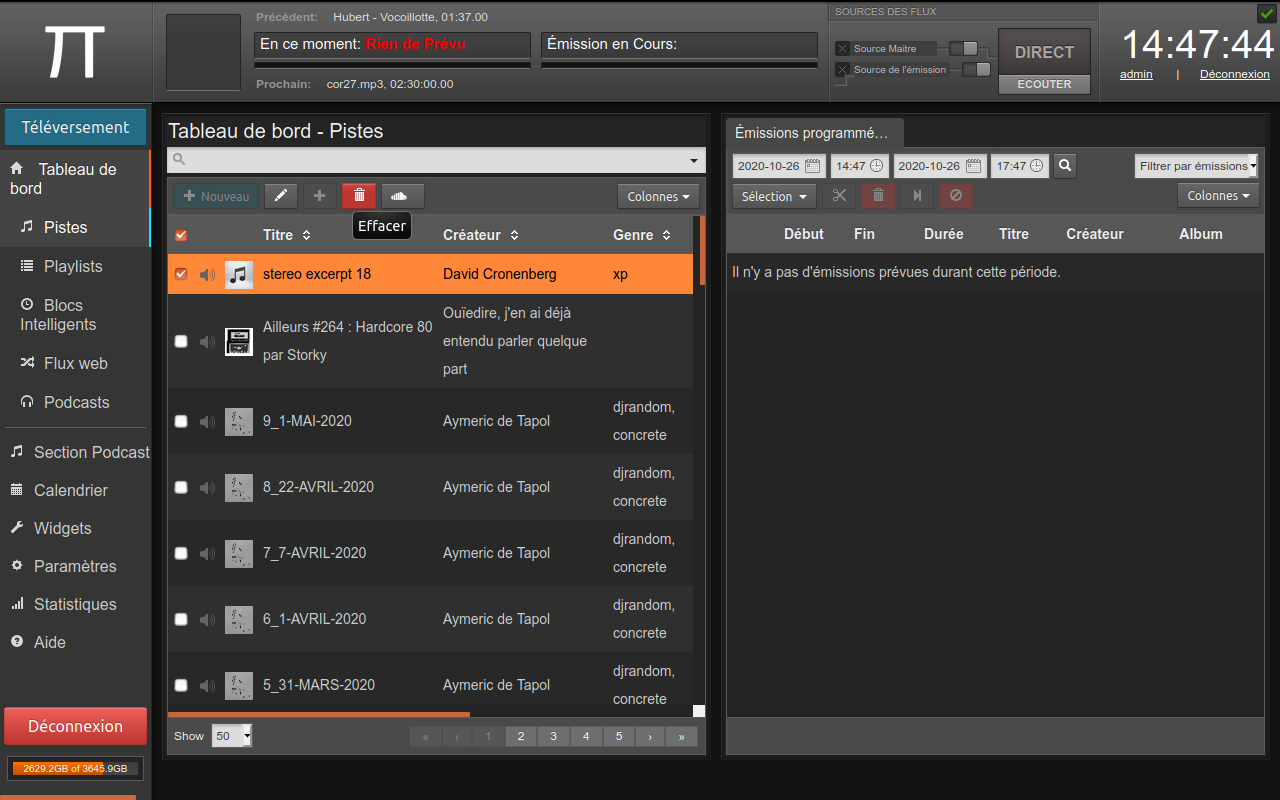1280x800 pixels.
Task: Click the cancel current show icon
Action: point(955,196)
